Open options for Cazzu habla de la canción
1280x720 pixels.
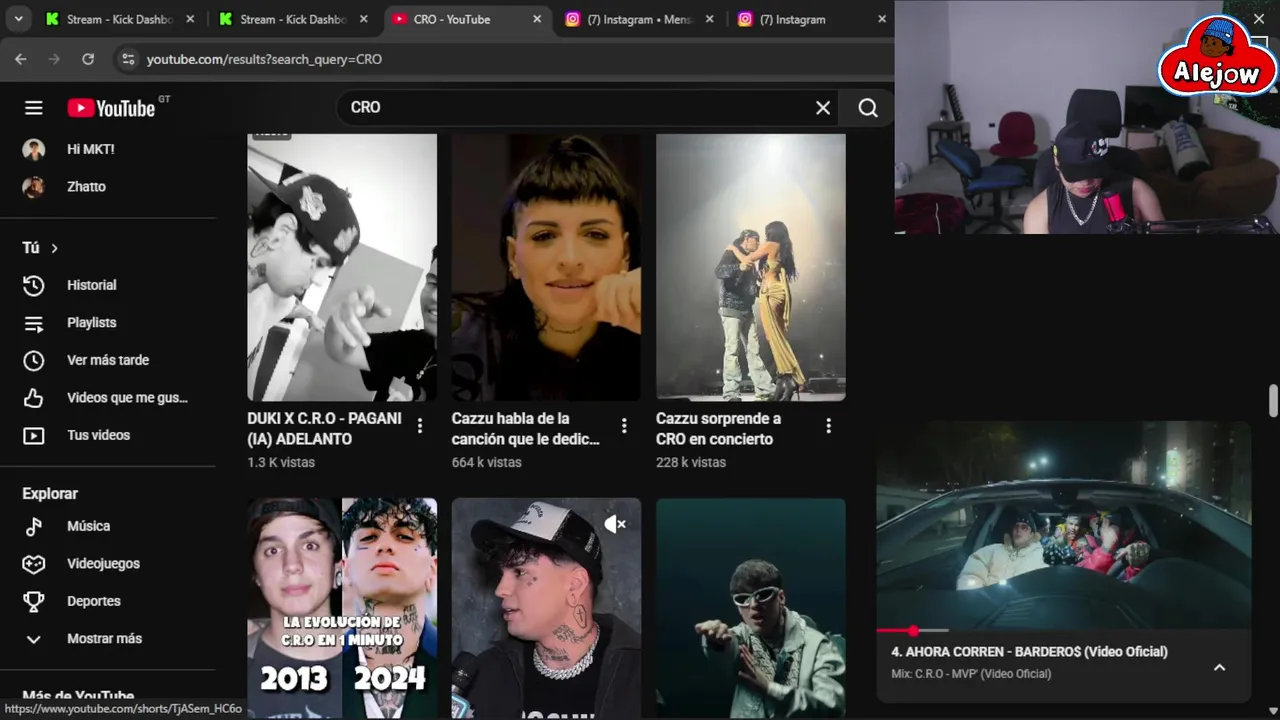pos(624,426)
